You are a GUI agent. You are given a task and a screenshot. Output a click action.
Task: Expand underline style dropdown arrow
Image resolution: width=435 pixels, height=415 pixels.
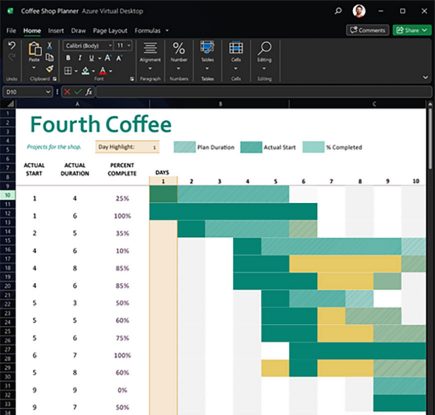pyautogui.click(x=99, y=58)
